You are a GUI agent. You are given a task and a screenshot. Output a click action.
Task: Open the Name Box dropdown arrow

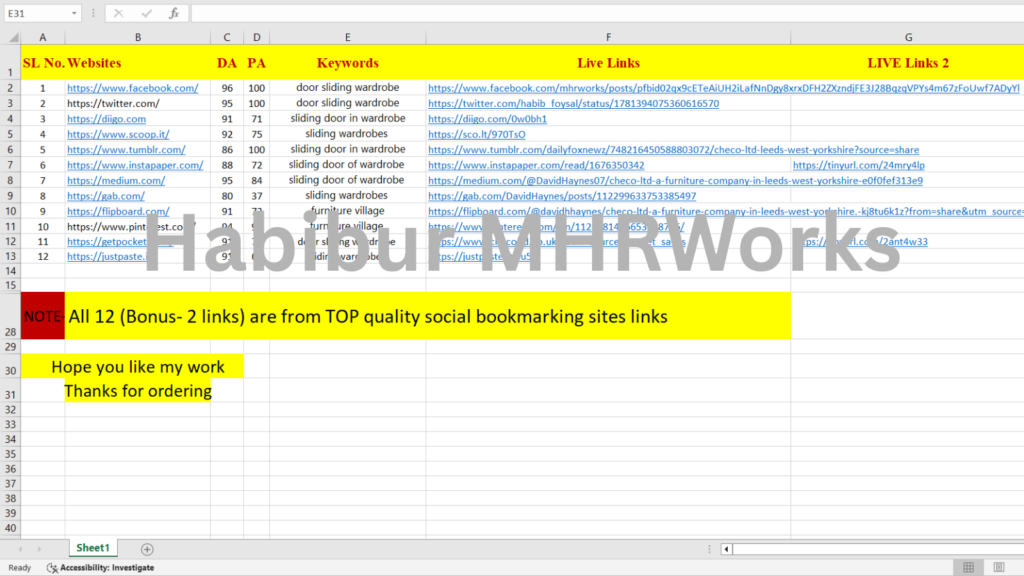75,13
